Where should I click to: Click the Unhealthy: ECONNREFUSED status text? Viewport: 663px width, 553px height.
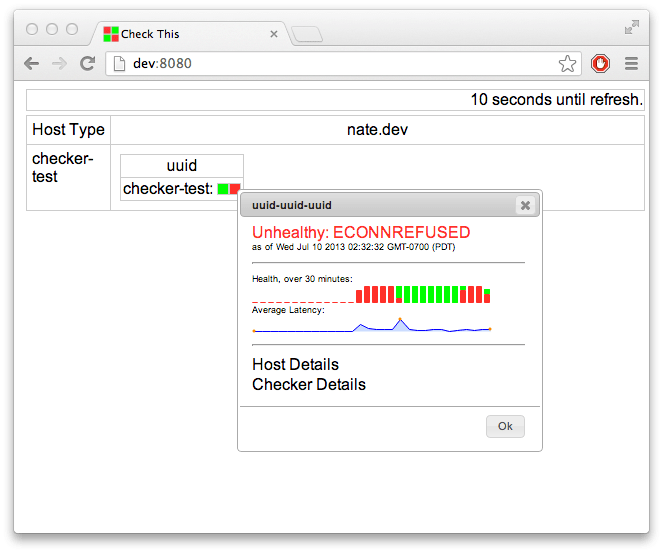361,232
